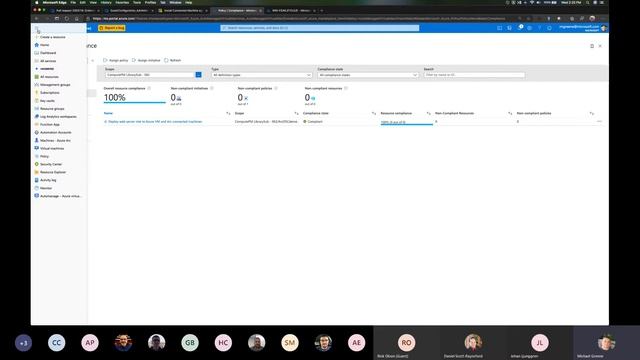
Task: Open Resource Explorer in the sidebar
Action: [53, 172]
